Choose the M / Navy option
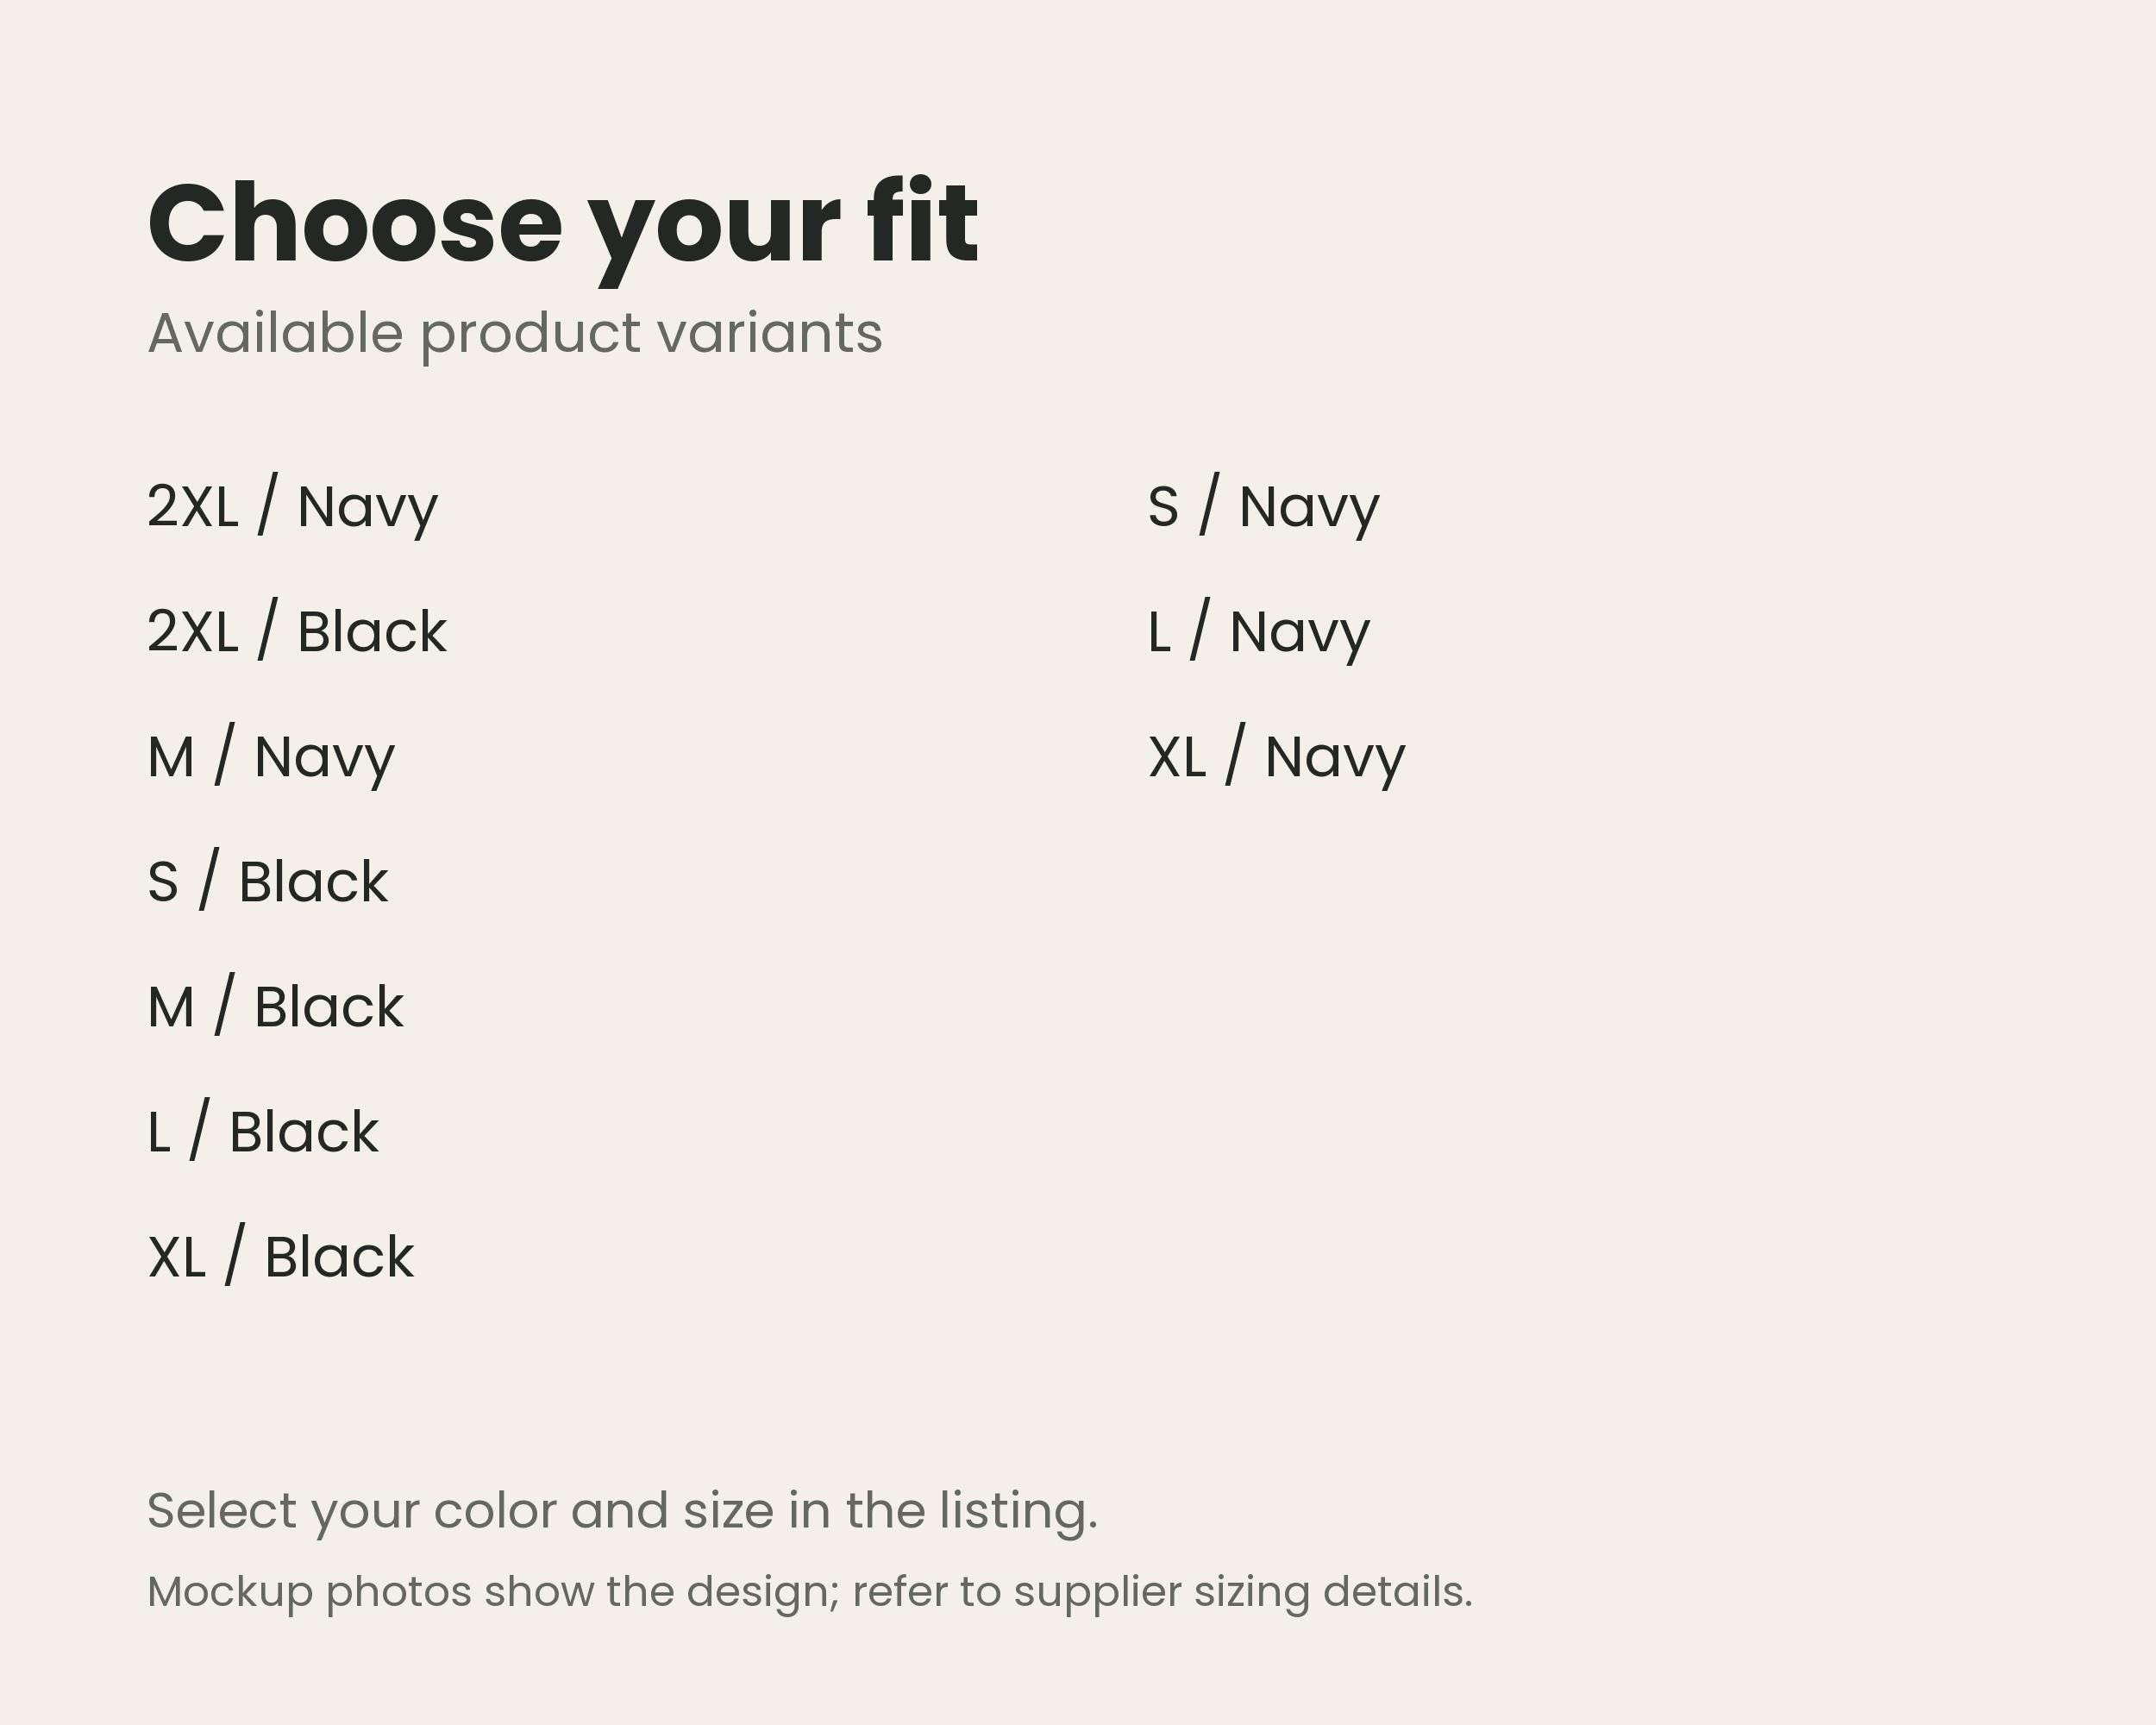This screenshot has height=1725, width=2156. tap(271, 757)
